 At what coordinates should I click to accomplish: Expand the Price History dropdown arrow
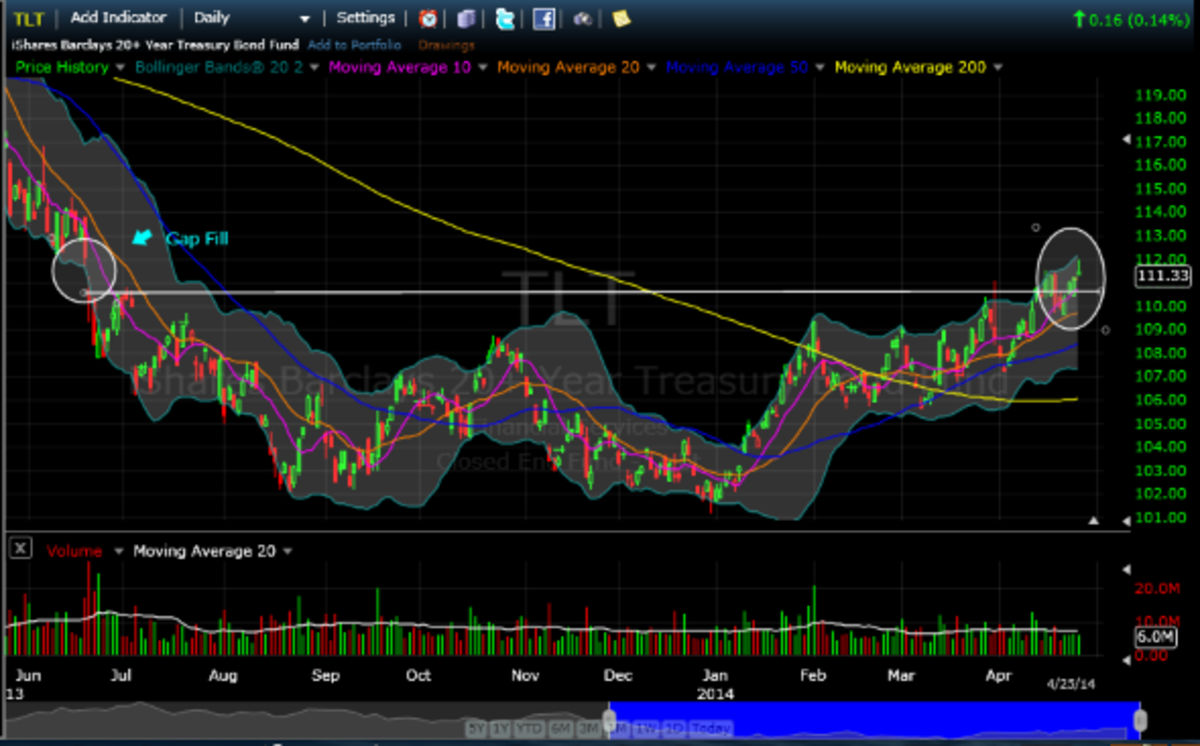(119, 68)
